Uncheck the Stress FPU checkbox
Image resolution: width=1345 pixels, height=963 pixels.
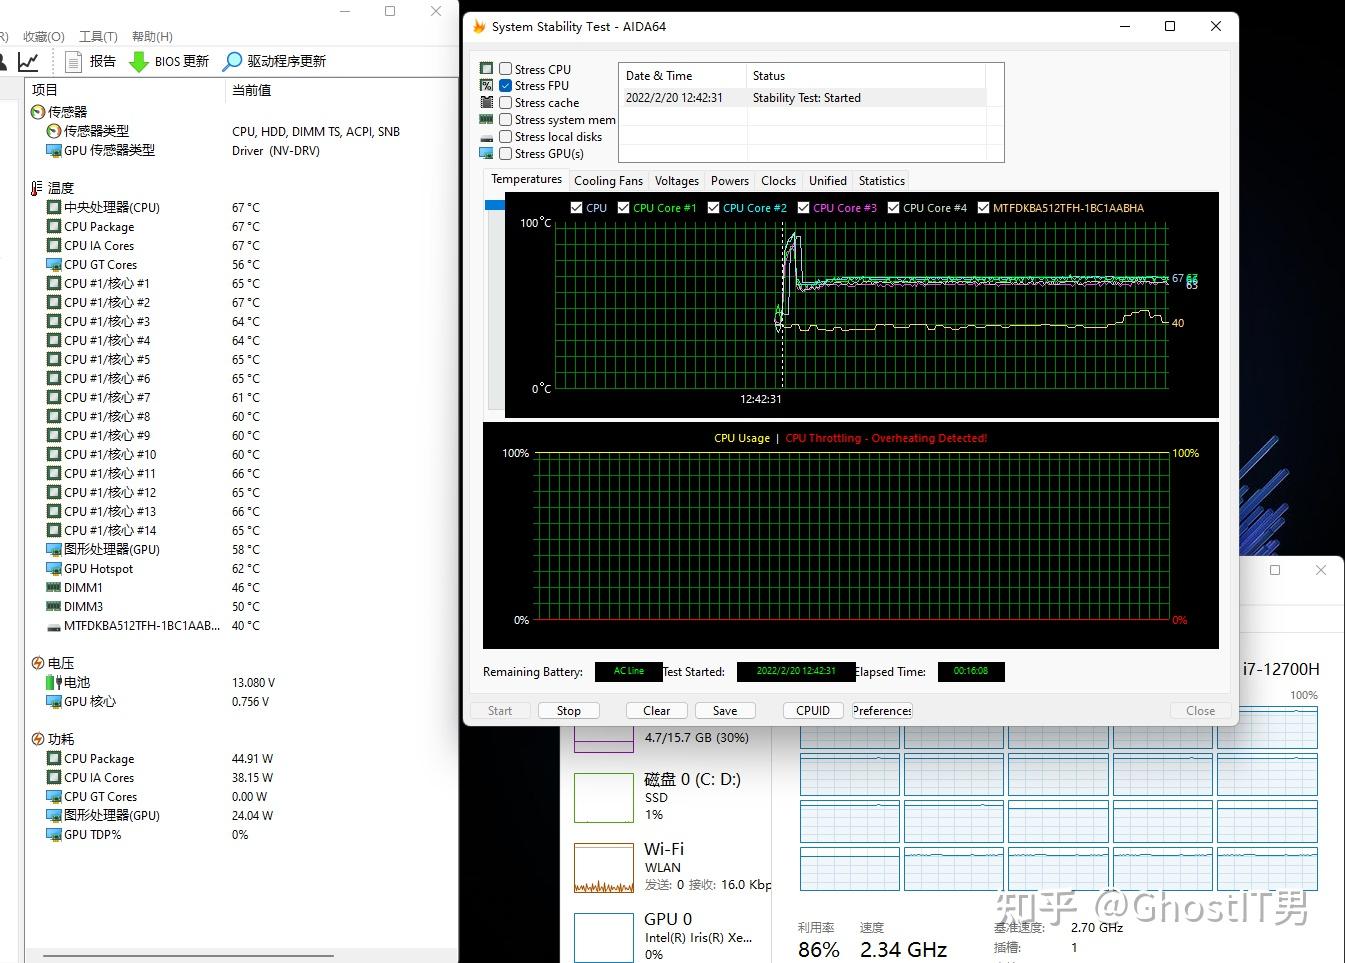pyautogui.click(x=506, y=86)
